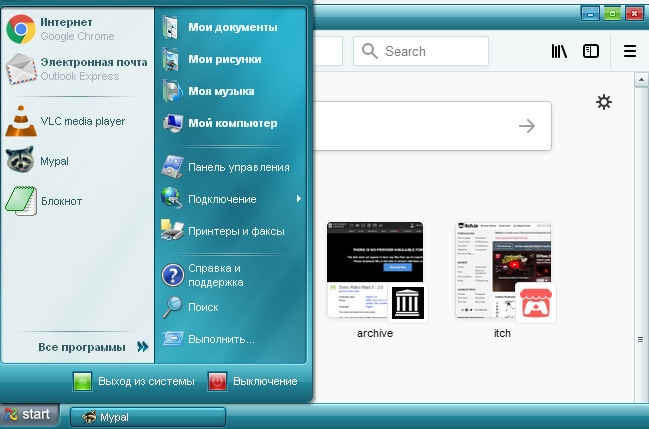Open Мои рисунки folder icon

pyautogui.click(x=171, y=59)
